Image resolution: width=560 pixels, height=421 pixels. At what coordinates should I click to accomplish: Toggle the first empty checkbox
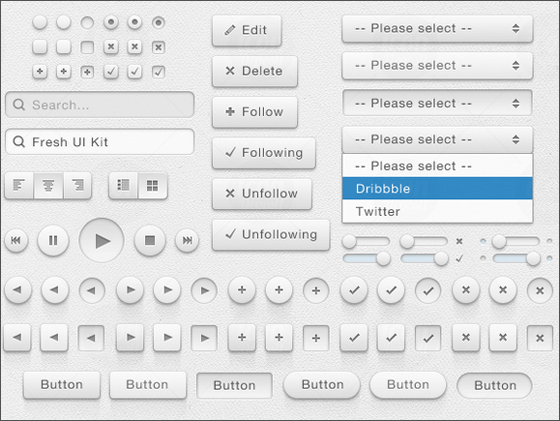40,47
